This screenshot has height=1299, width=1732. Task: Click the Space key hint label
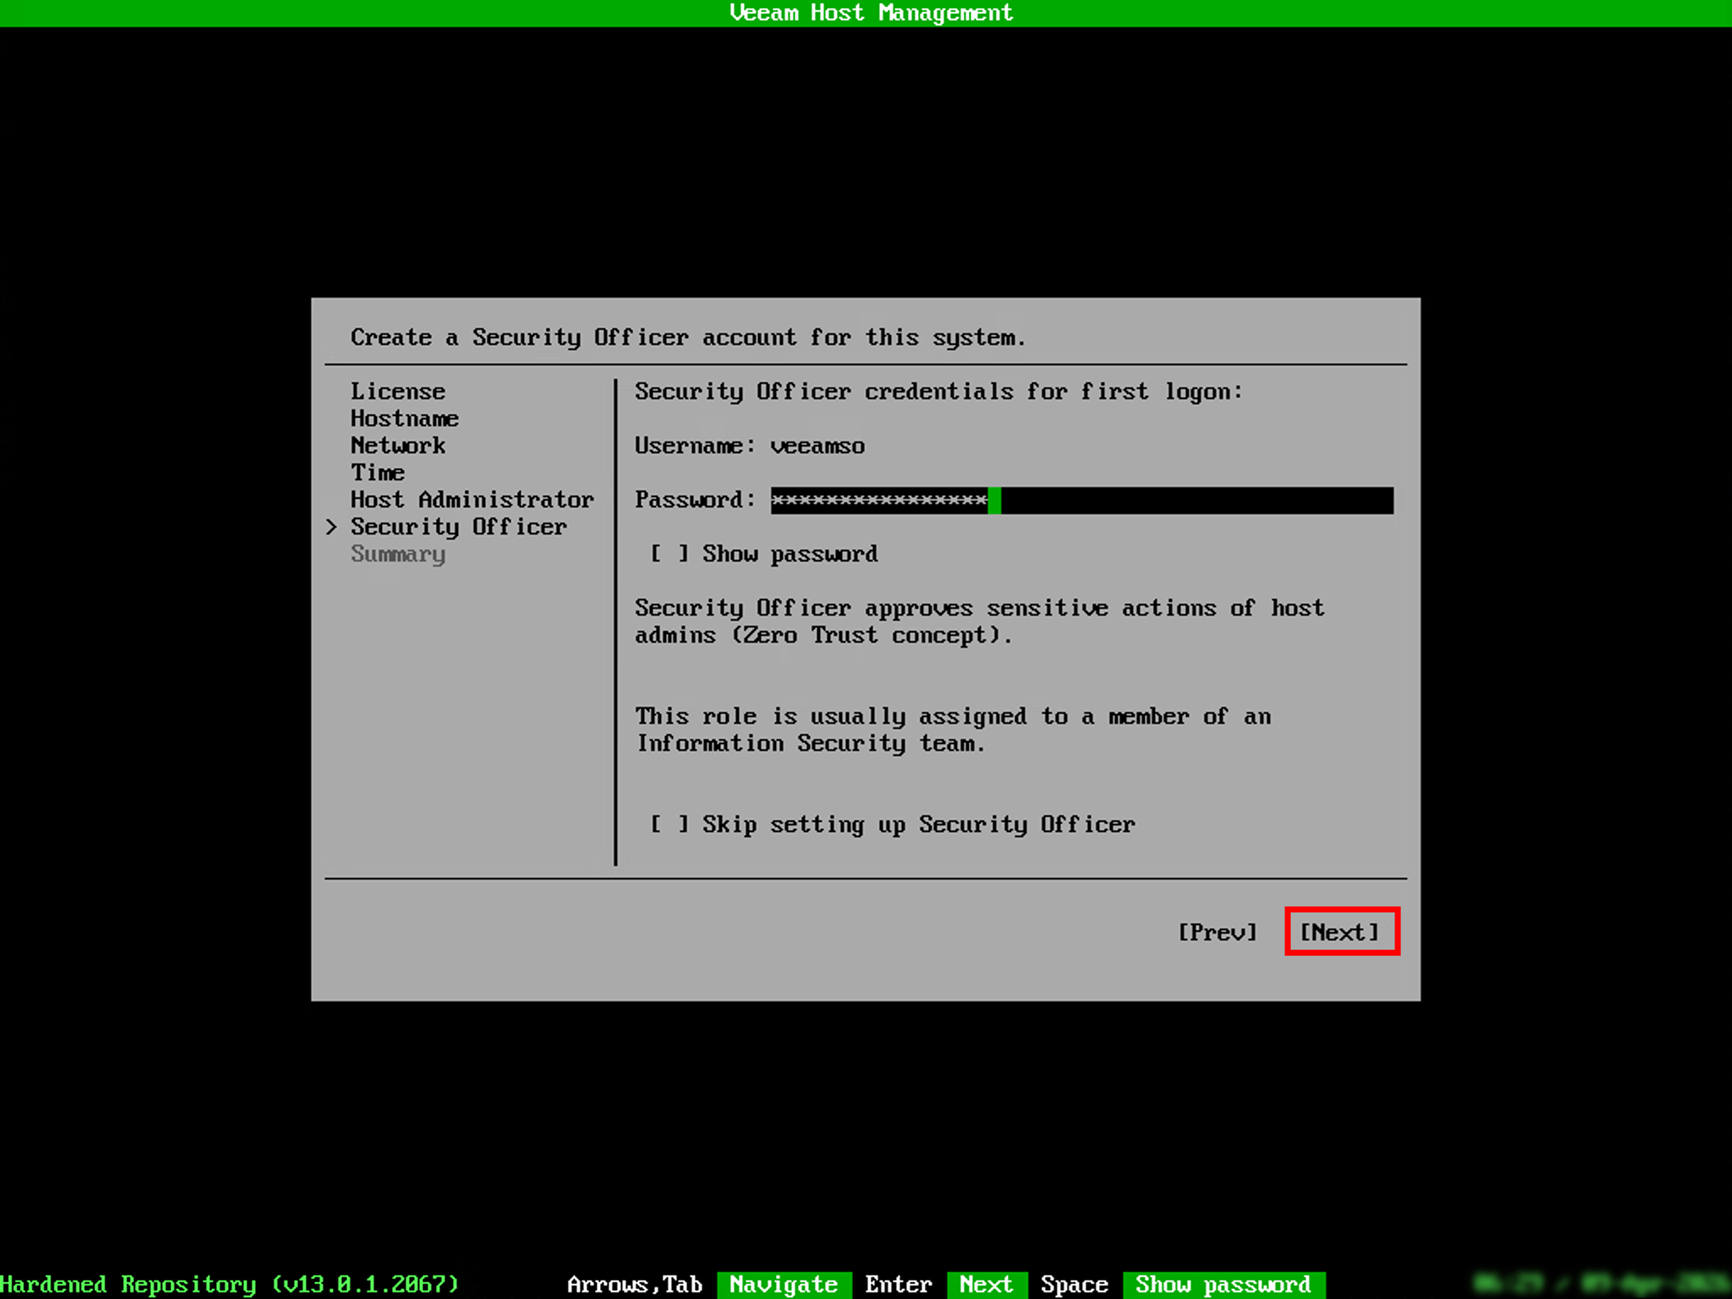tap(1073, 1284)
